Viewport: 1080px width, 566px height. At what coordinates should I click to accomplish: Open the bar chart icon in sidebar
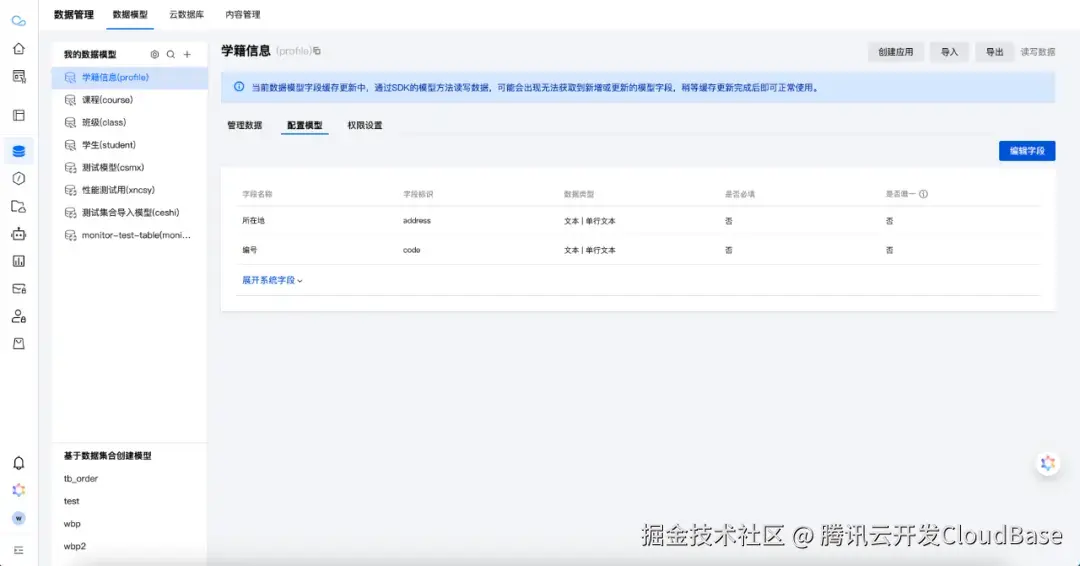pos(19,261)
